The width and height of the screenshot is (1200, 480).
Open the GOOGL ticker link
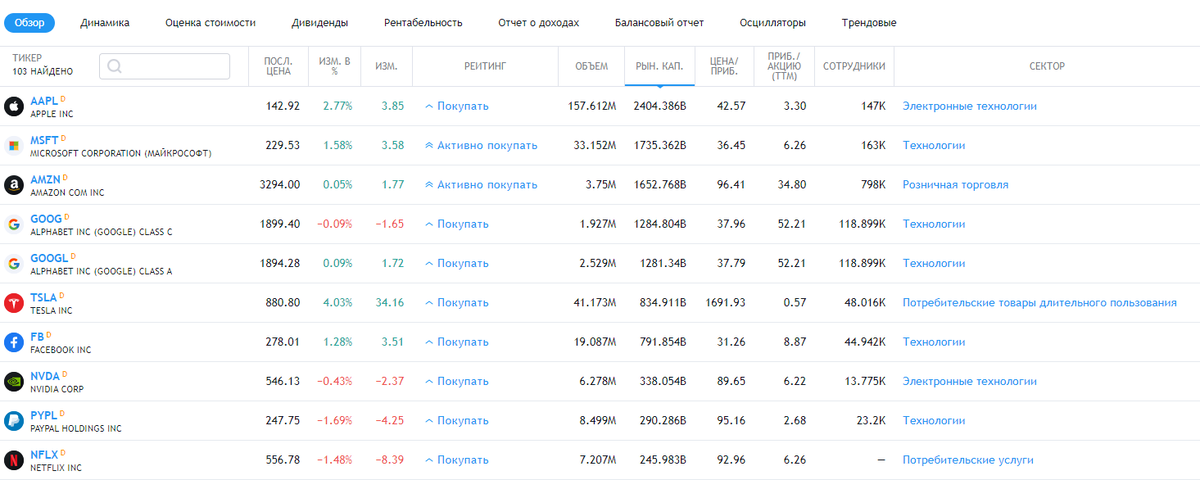tap(49, 259)
